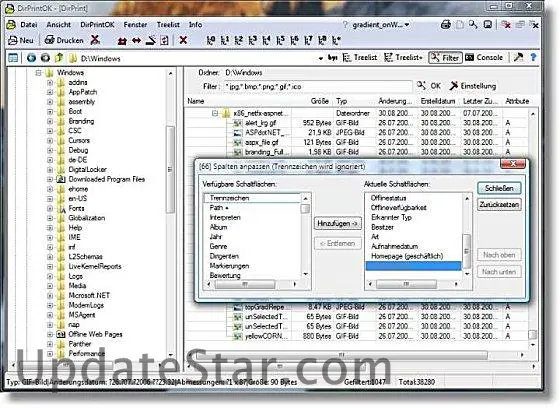Expand tree to level 1 icon

point(225,40)
